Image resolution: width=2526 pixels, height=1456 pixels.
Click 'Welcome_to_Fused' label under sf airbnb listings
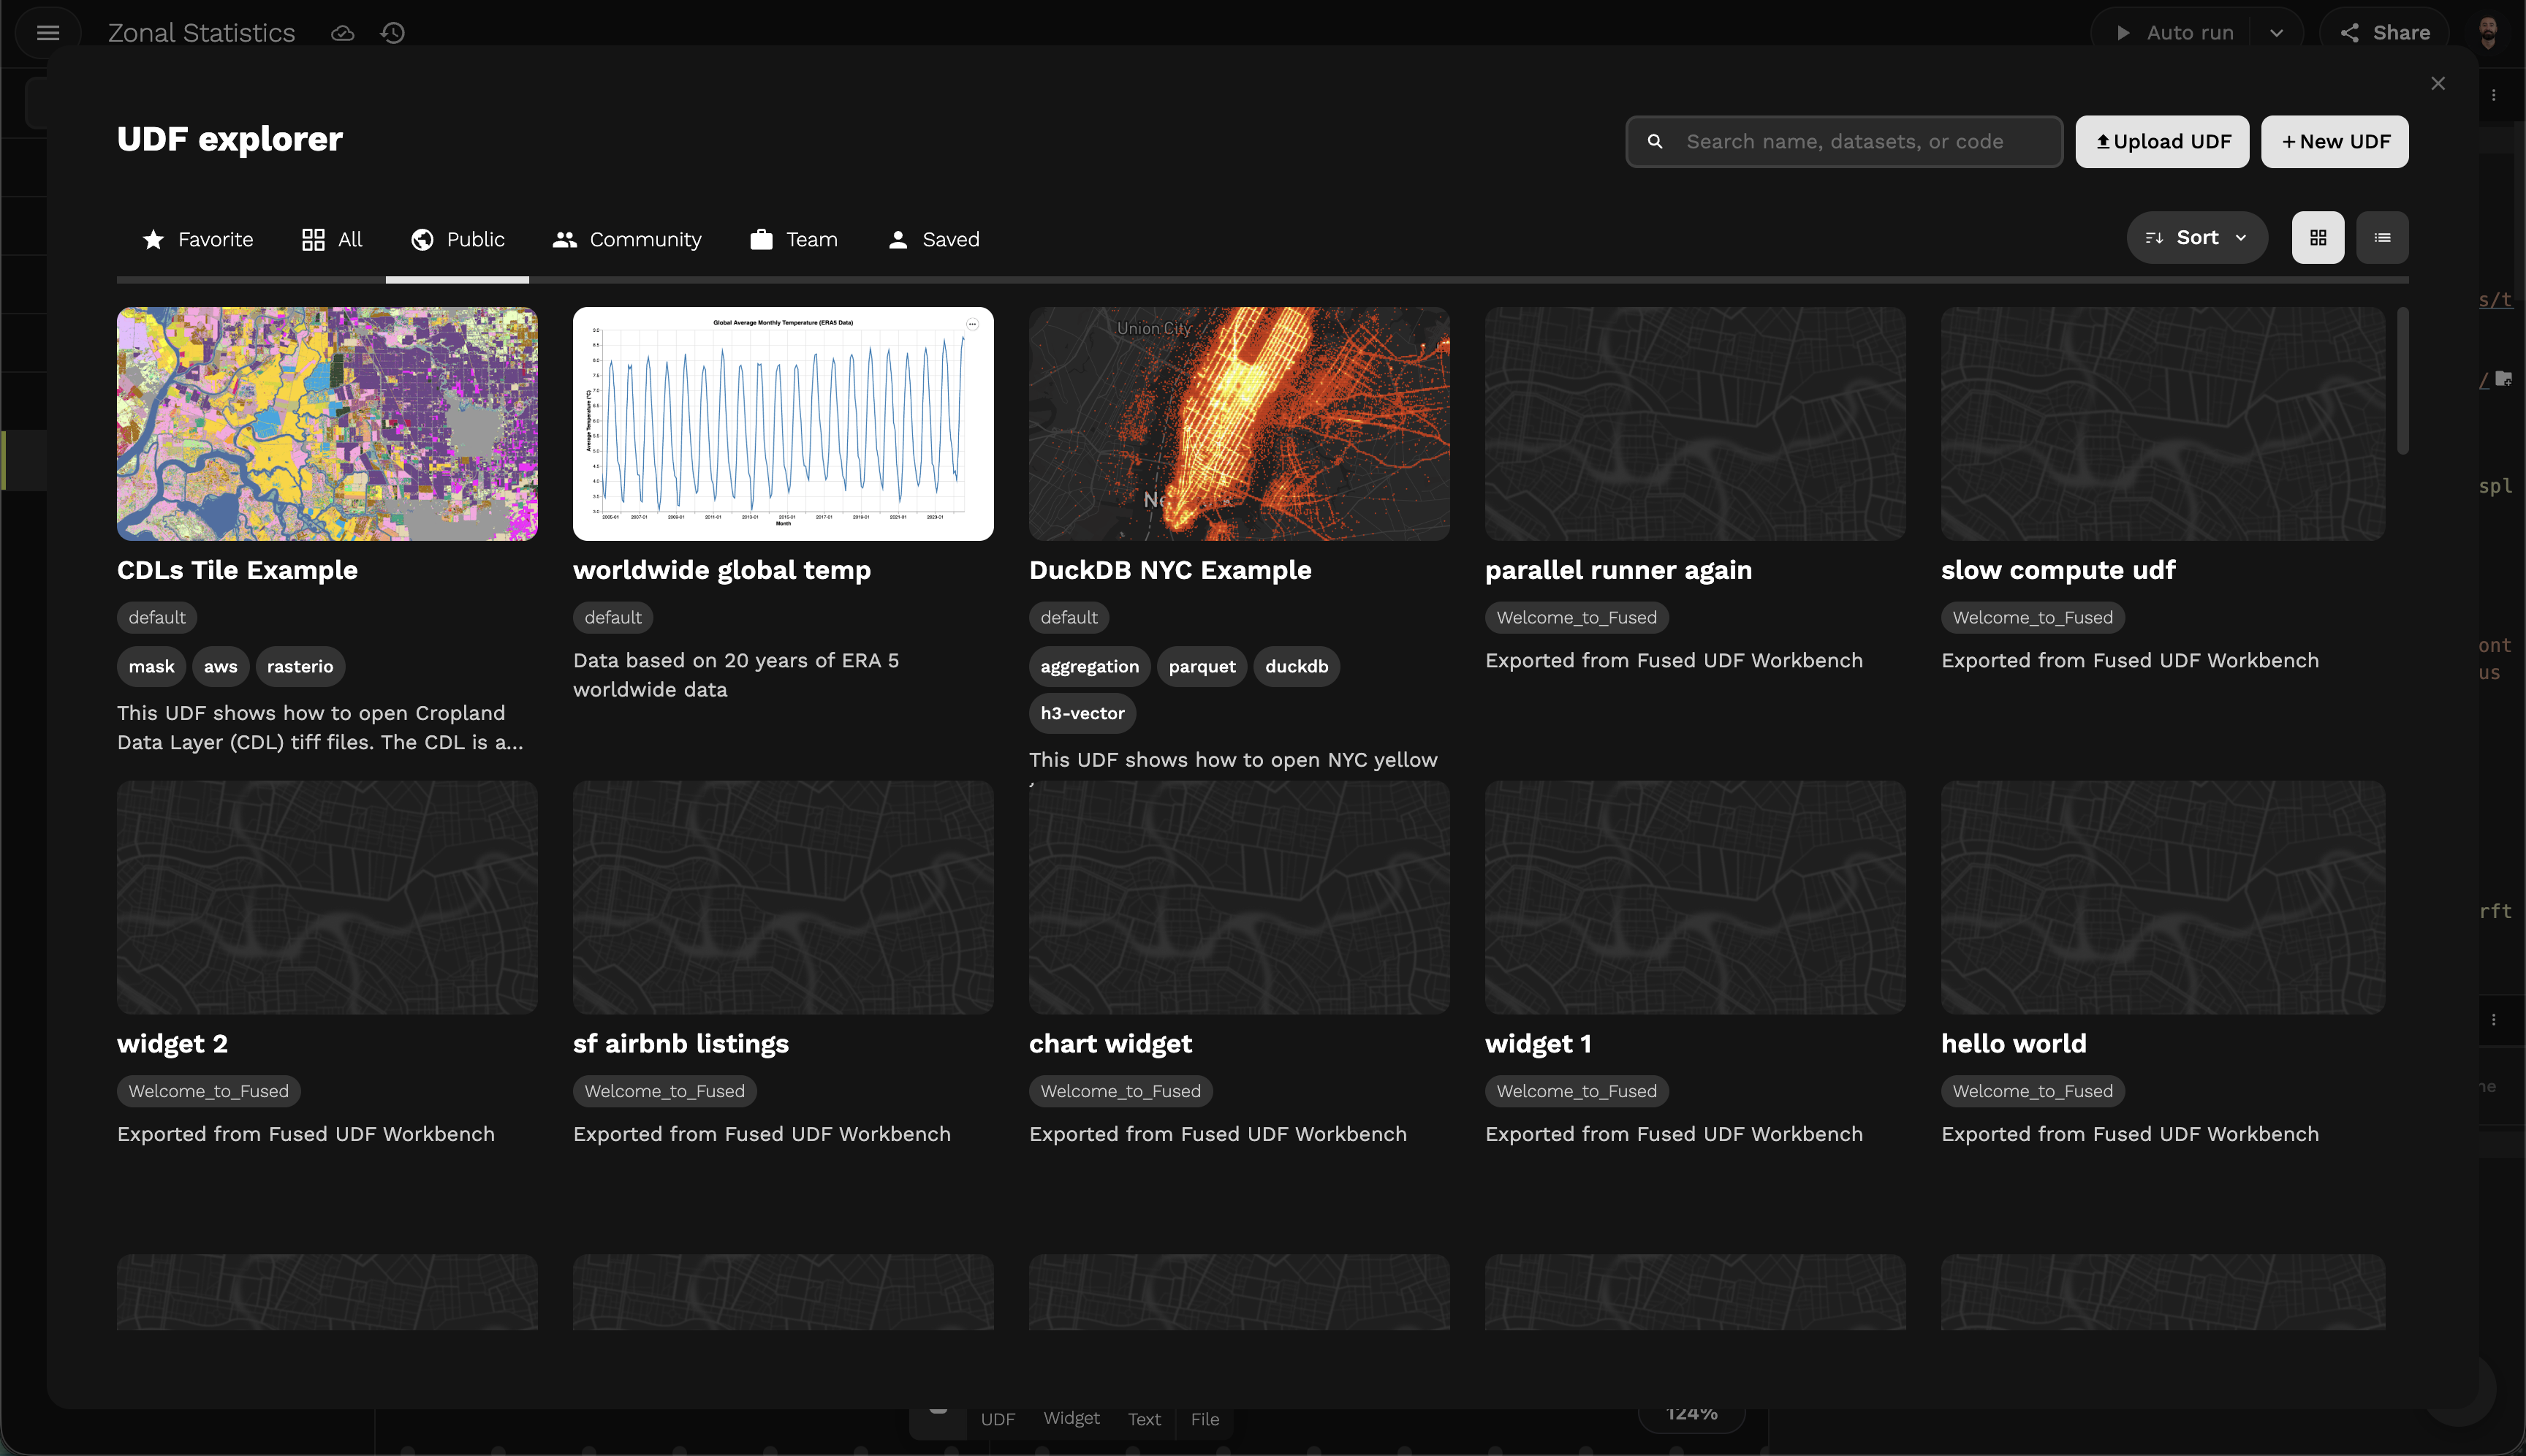coord(665,1092)
